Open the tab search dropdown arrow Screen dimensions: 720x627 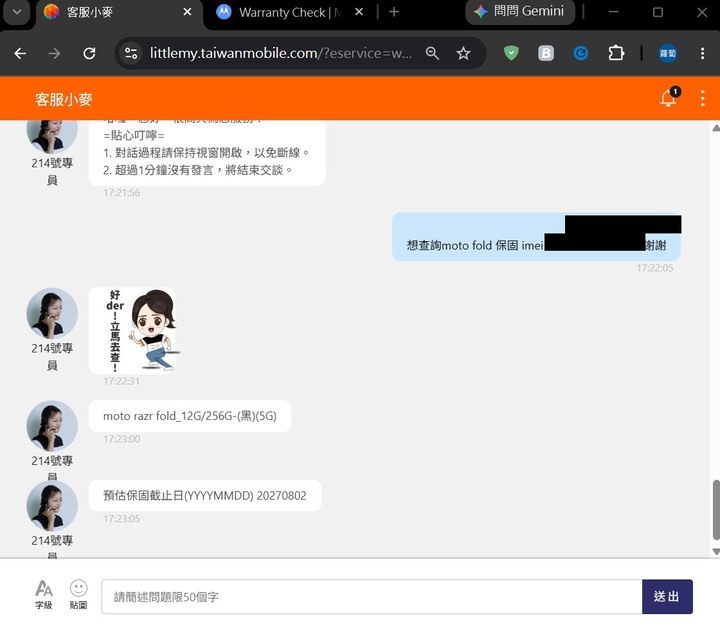click(17, 12)
